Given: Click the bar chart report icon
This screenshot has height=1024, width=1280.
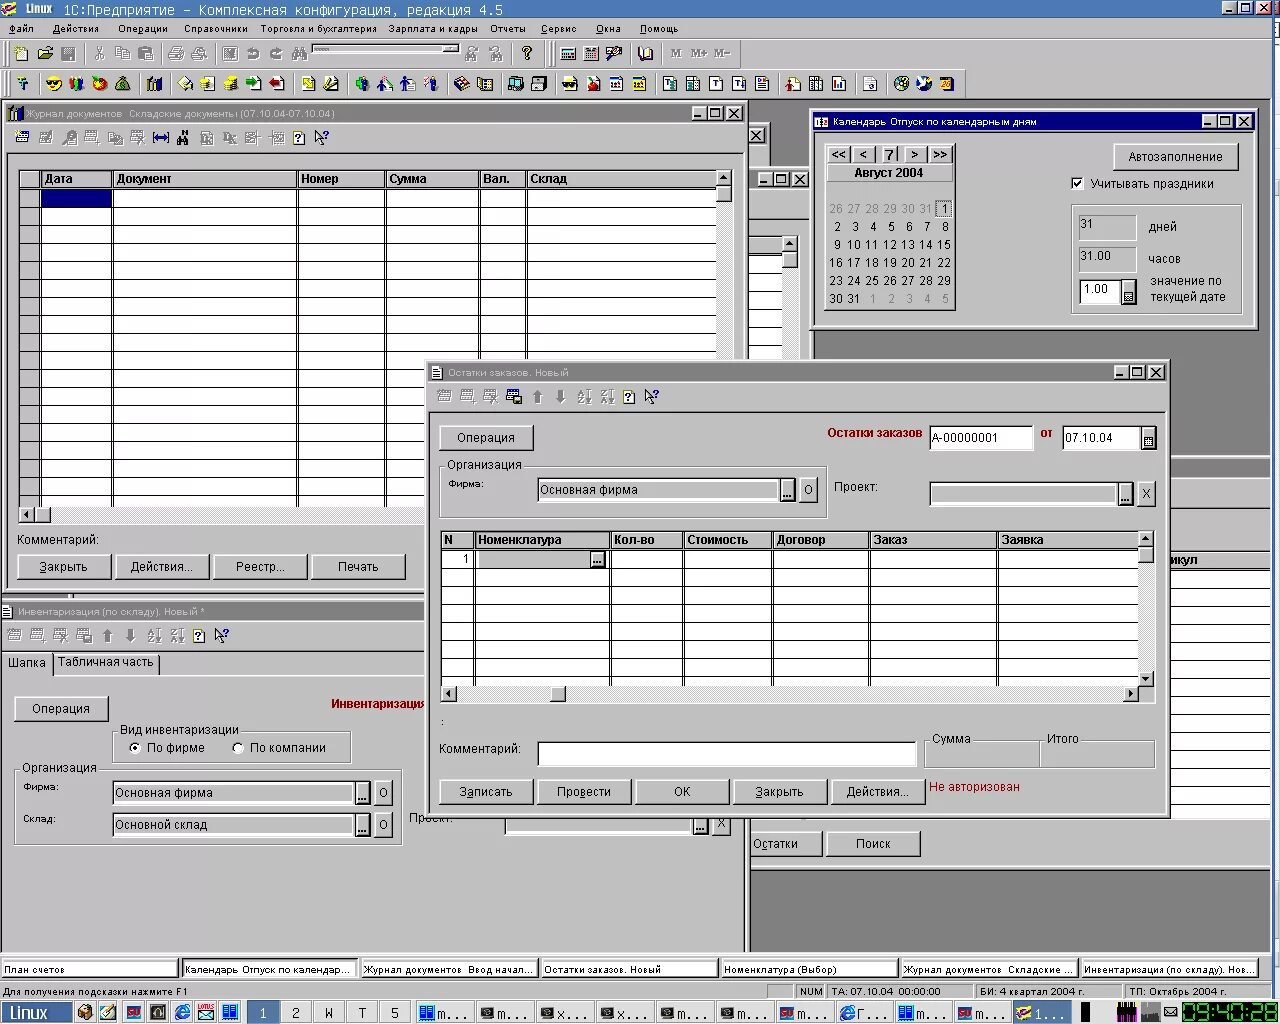Looking at the screenshot, I should [x=839, y=84].
